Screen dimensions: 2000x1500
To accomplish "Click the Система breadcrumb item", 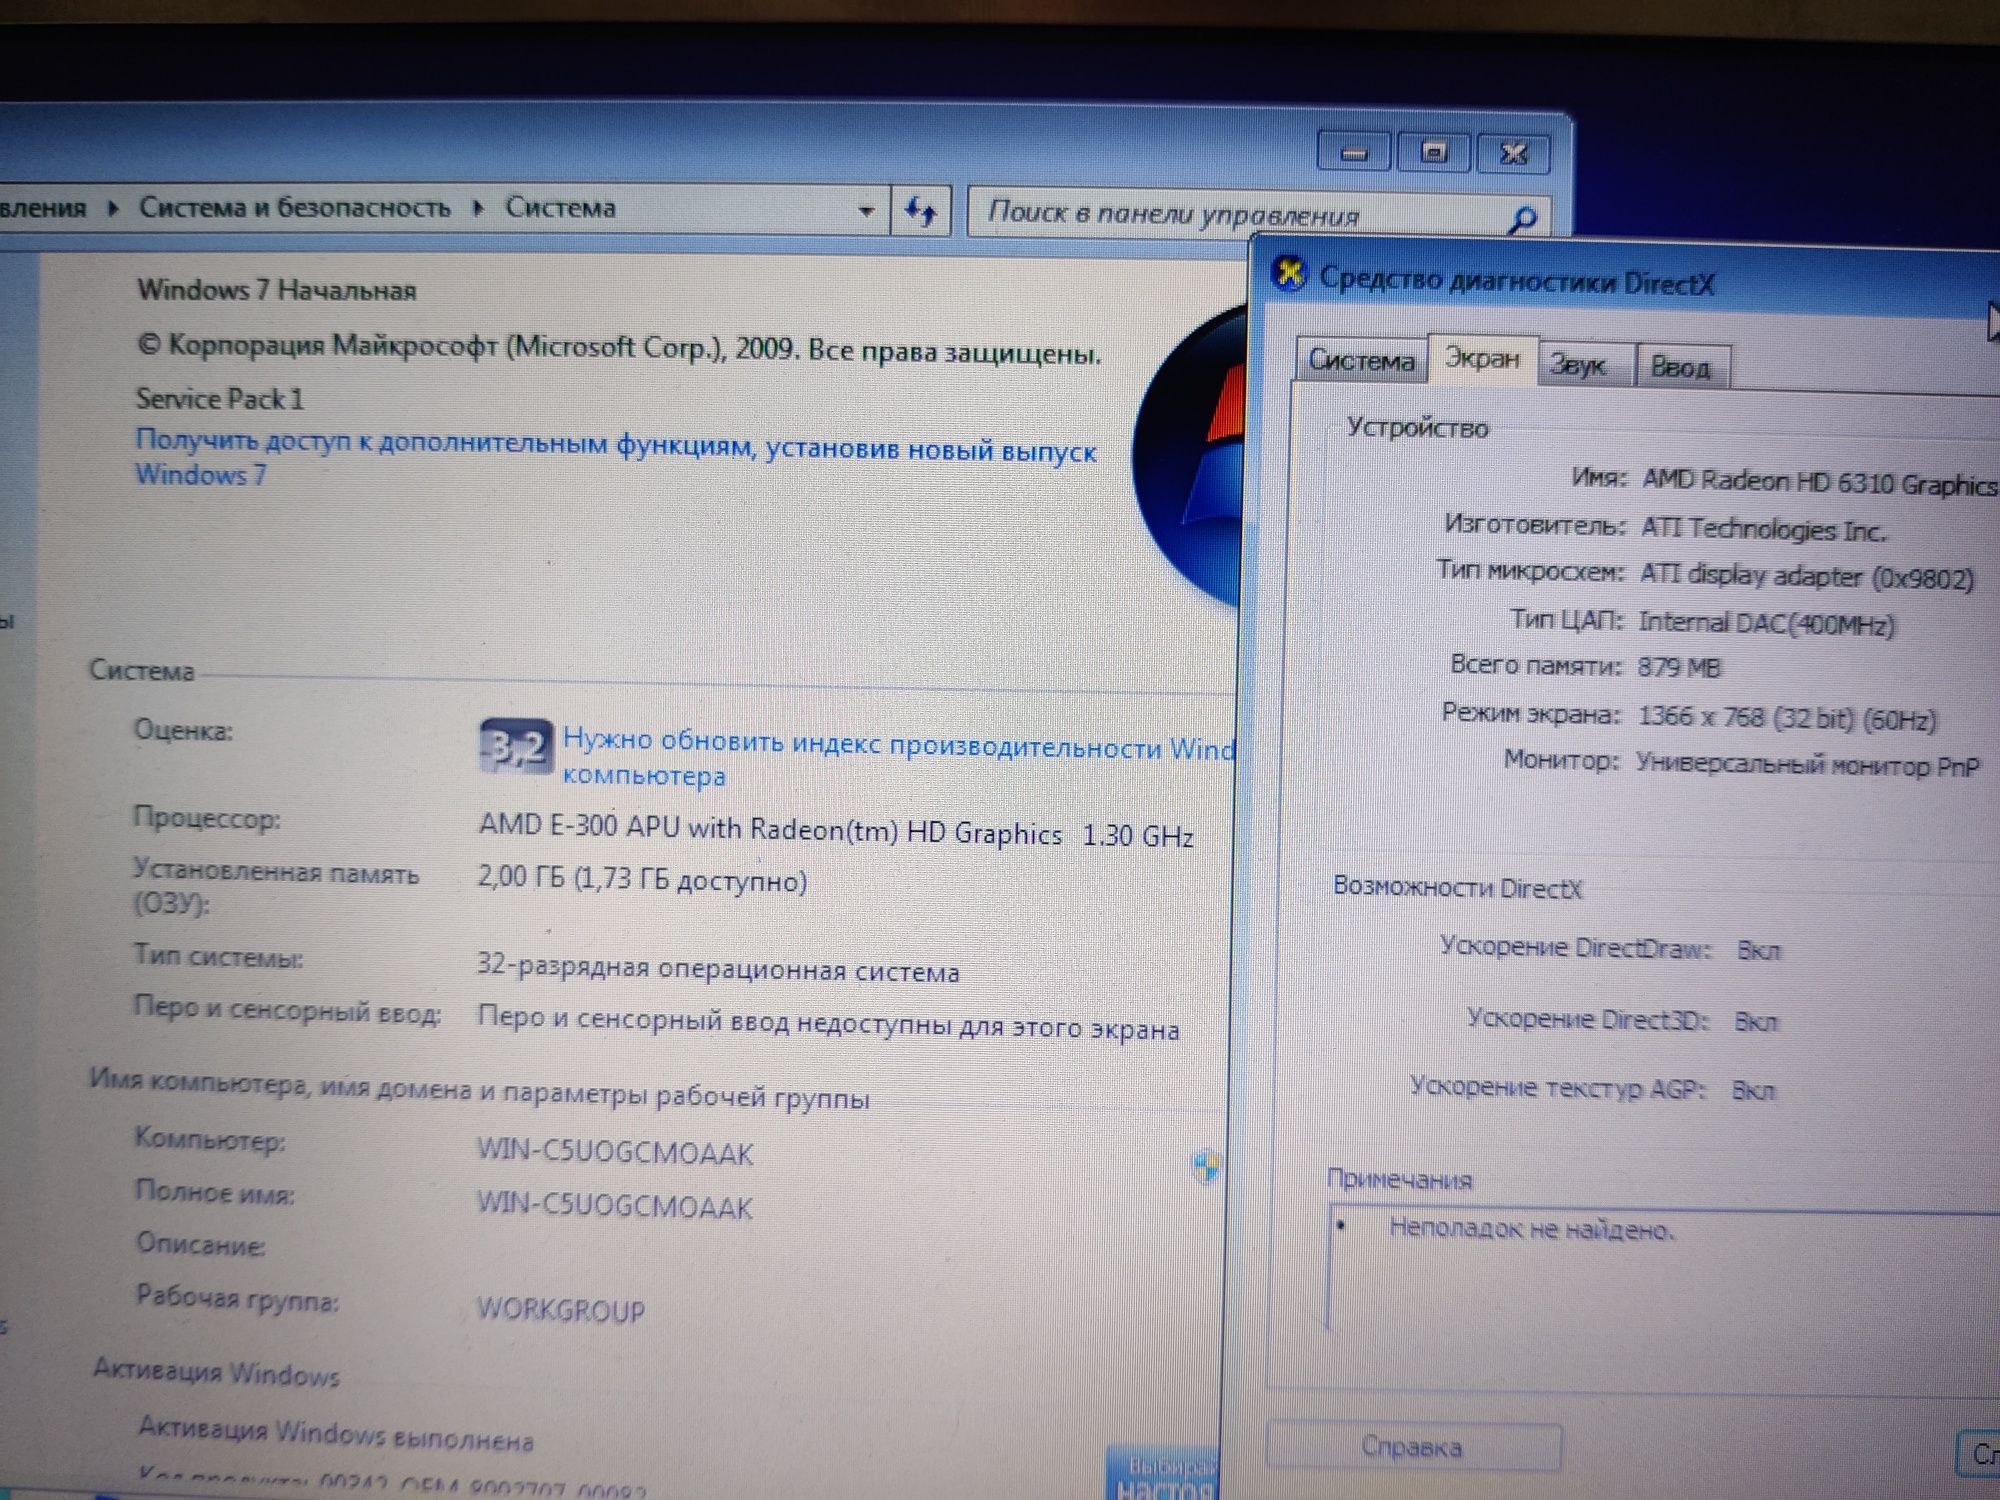I will pyautogui.click(x=560, y=207).
